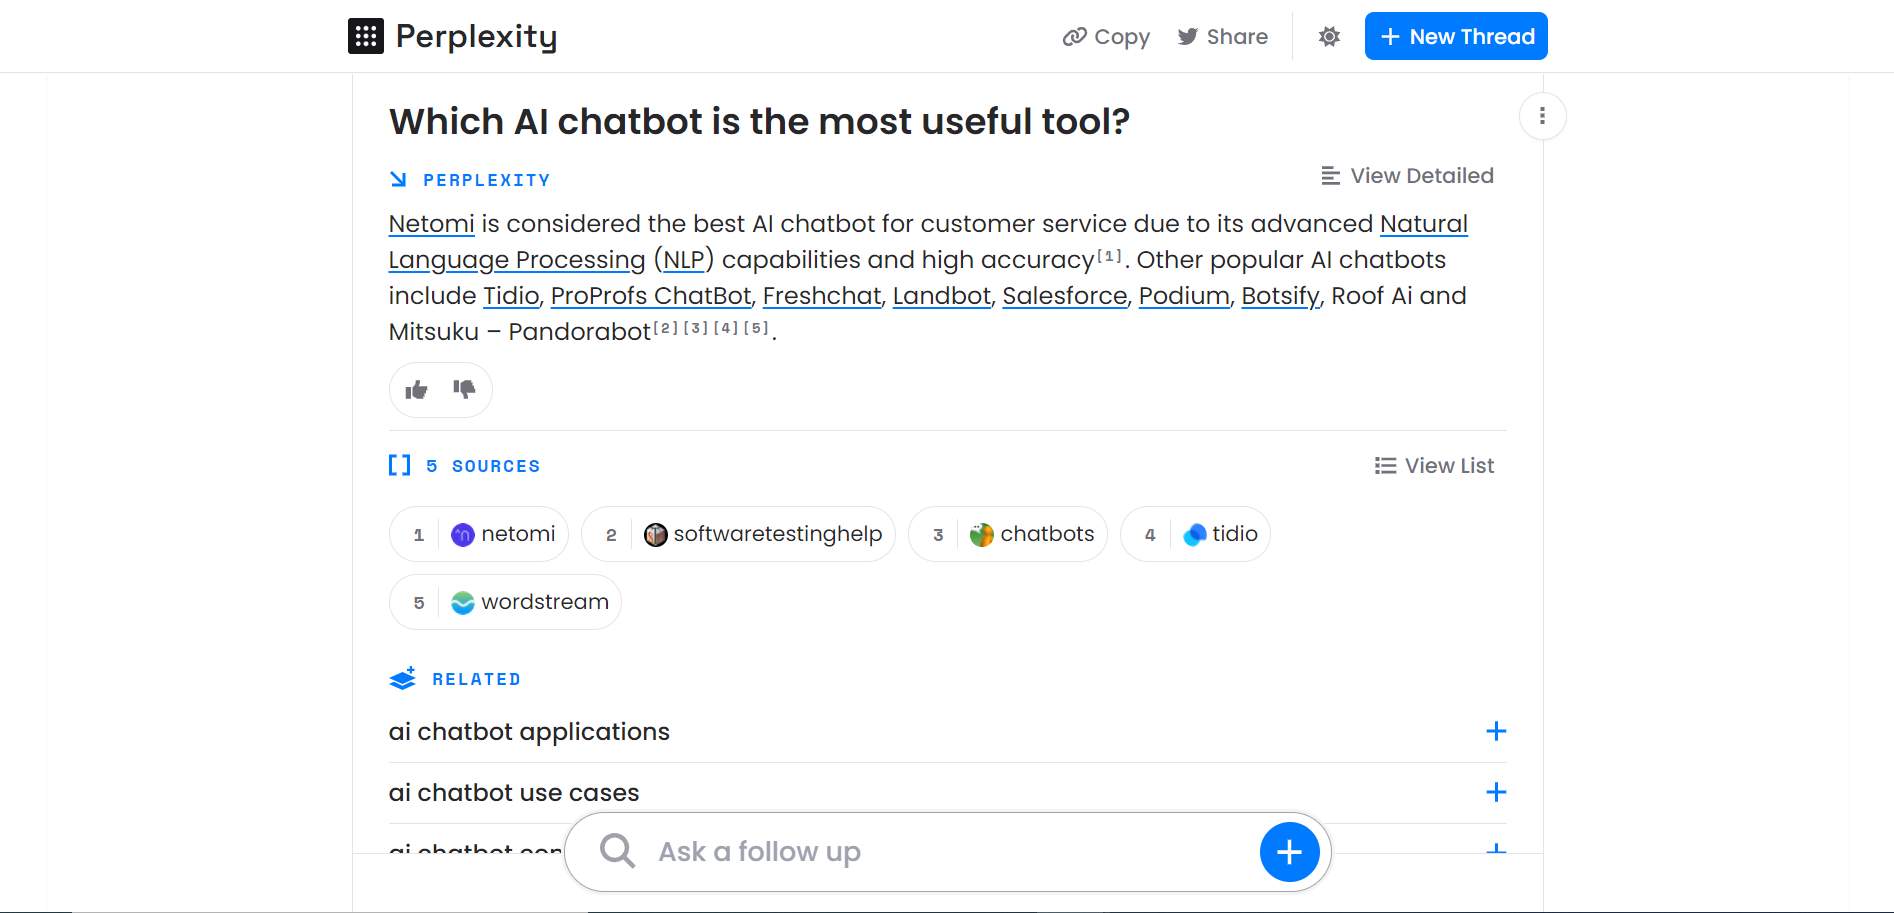Image resolution: width=1894 pixels, height=913 pixels.
Task: Open the three-dot options menu
Action: [x=1542, y=116]
